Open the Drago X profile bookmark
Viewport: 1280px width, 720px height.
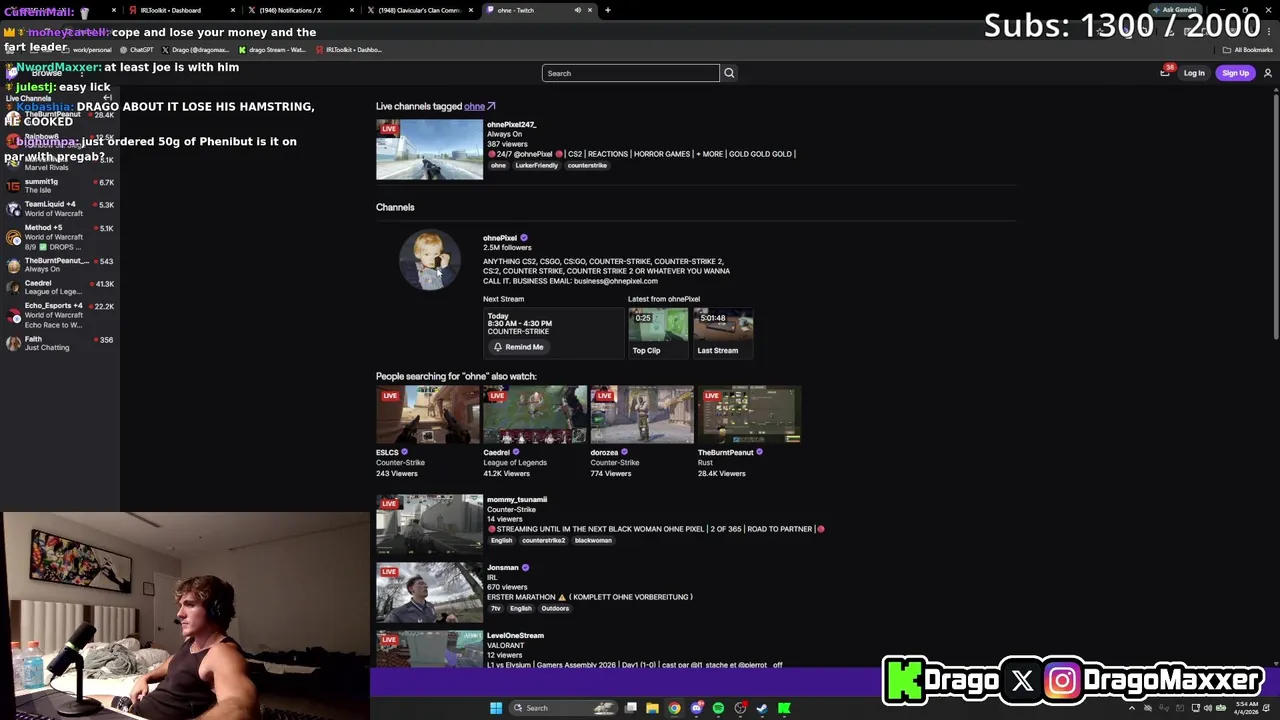tap(196, 49)
